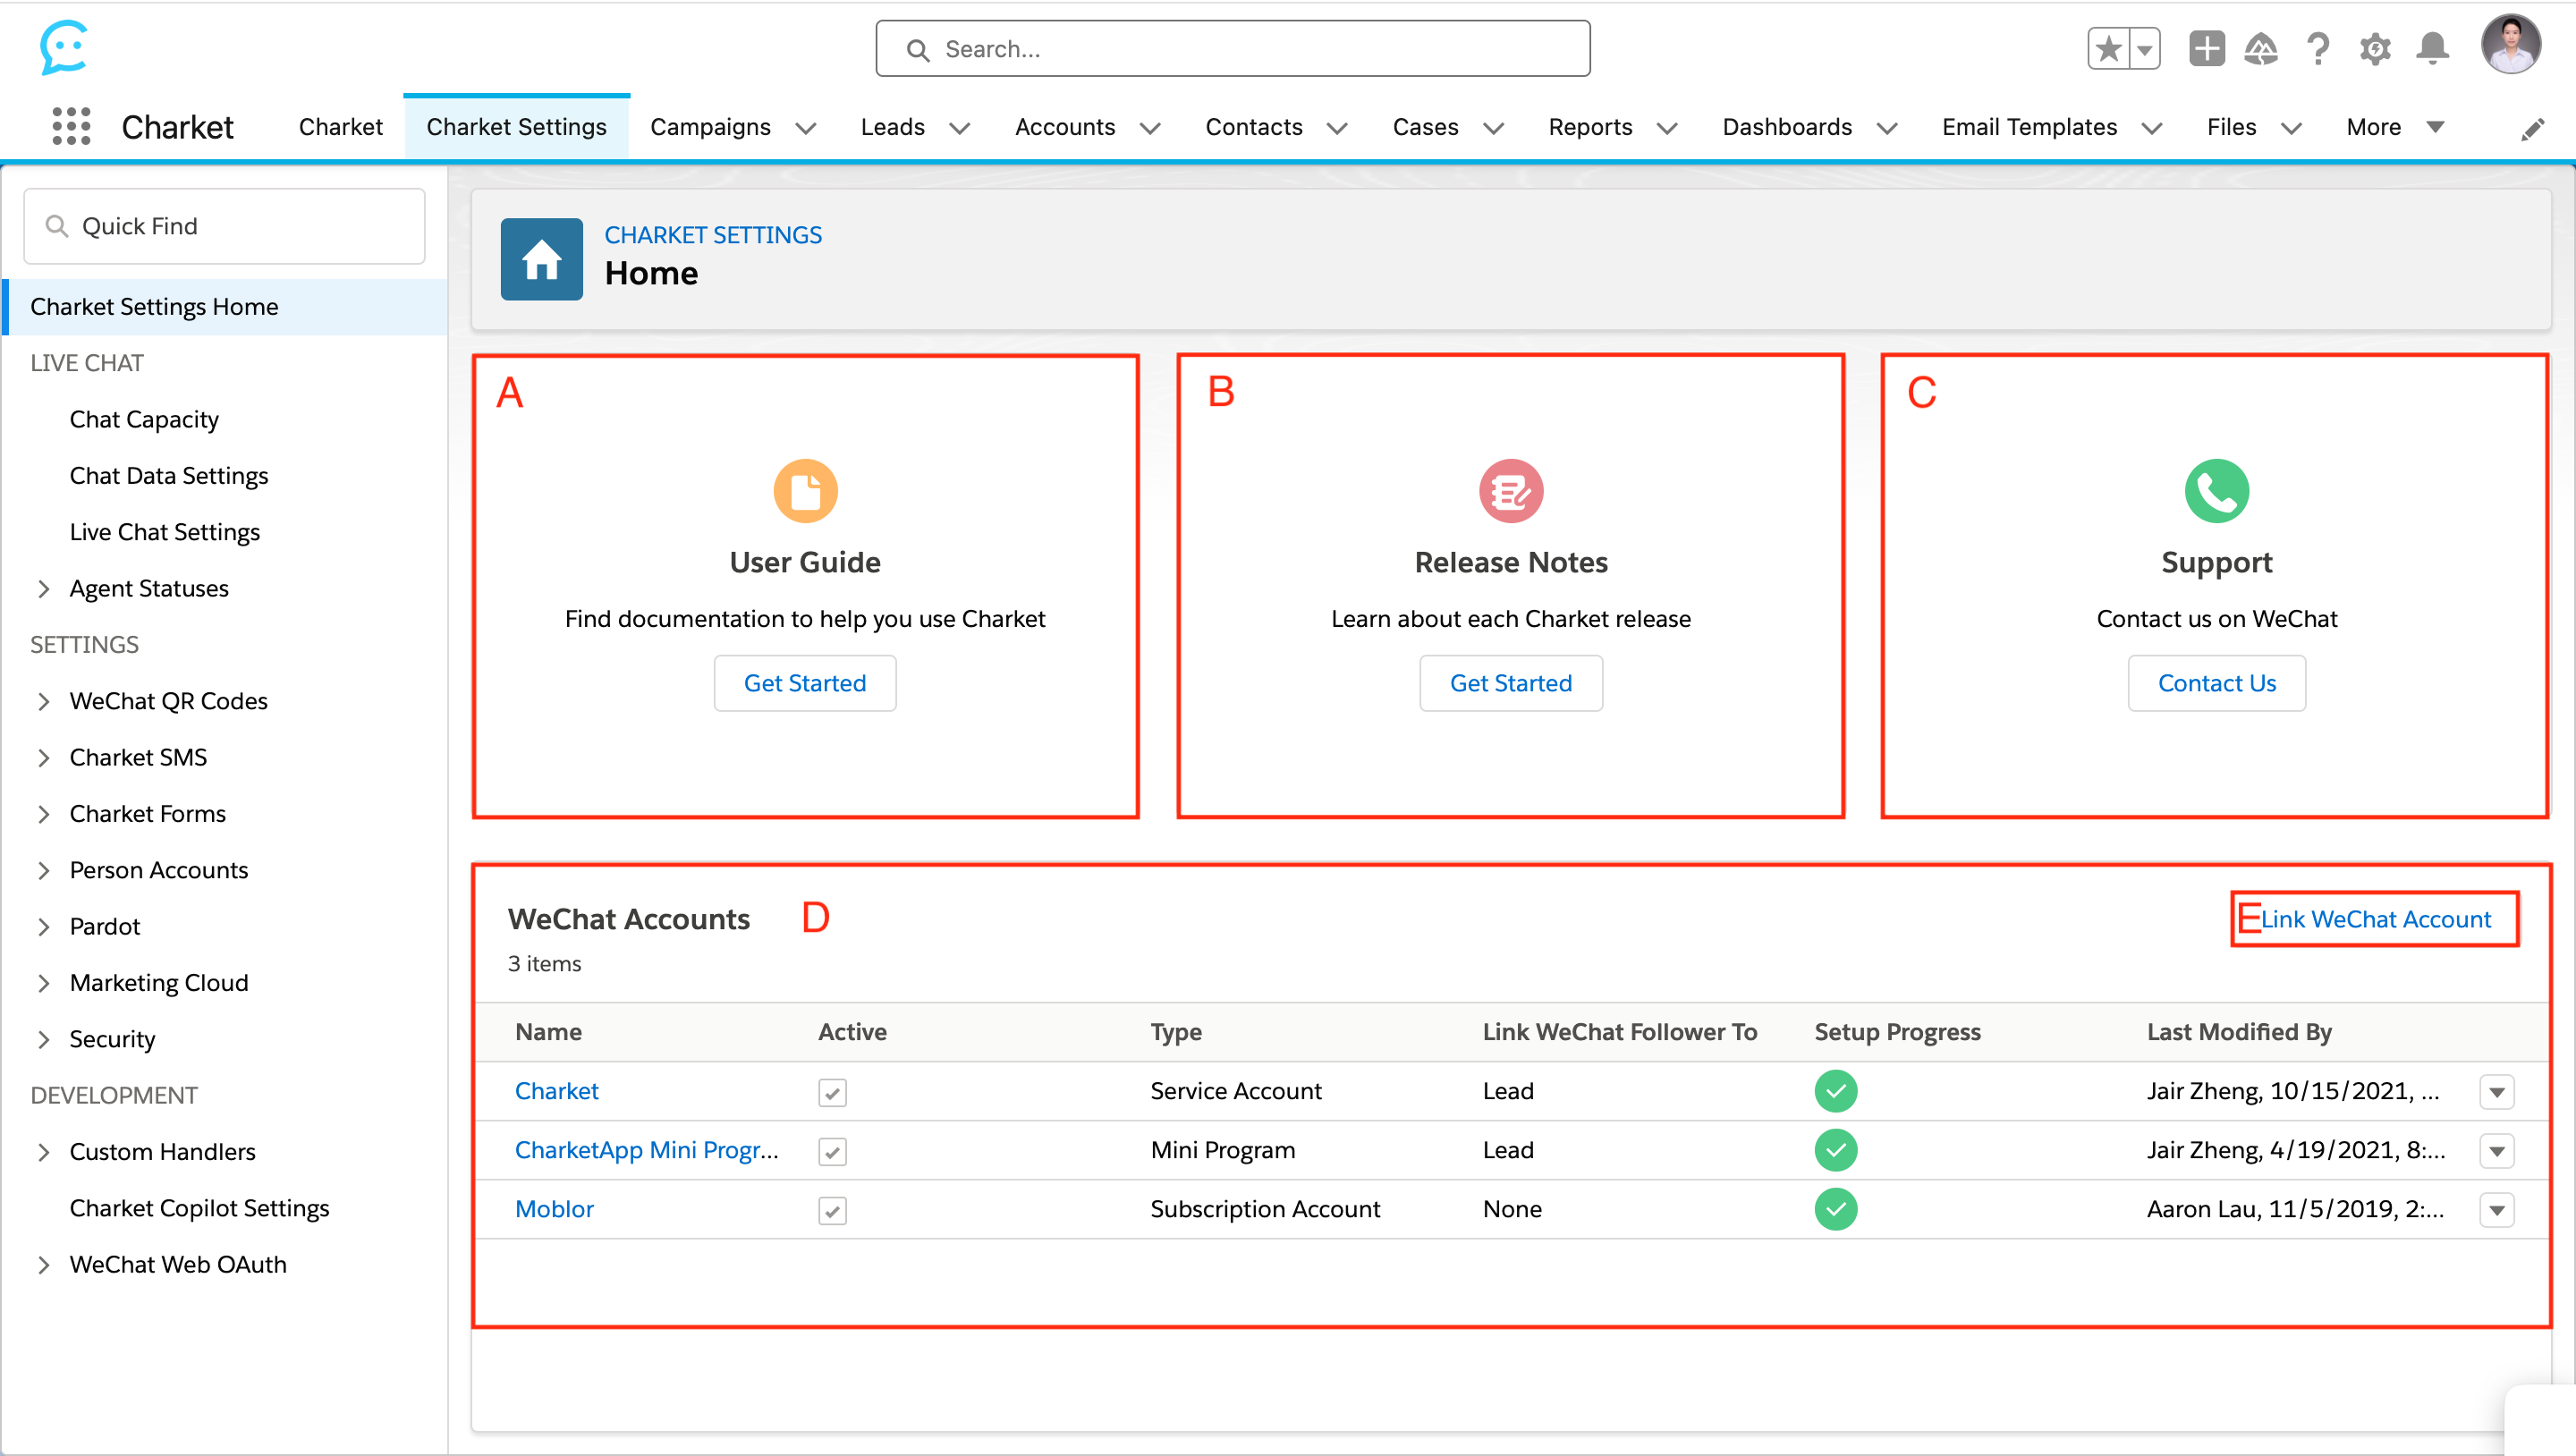Click the green Support phone icon
The image size is (2576, 1456).
point(2216,491)
